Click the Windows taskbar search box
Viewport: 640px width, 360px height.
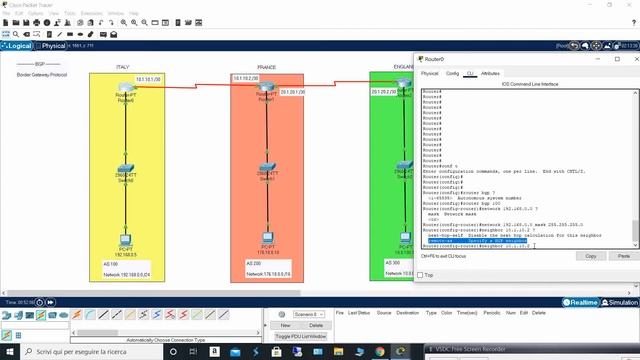(x=91, y=351)
